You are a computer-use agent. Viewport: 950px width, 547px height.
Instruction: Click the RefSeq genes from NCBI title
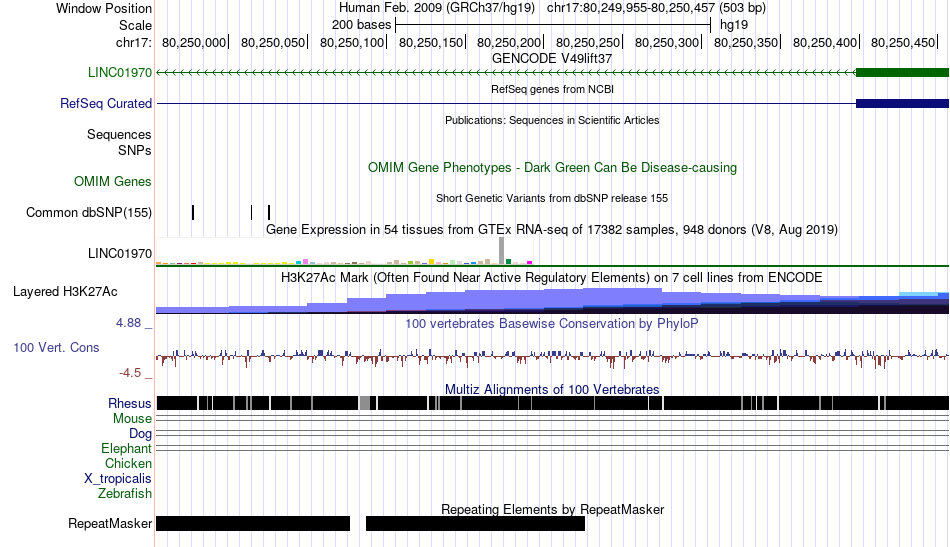(552, 89)
